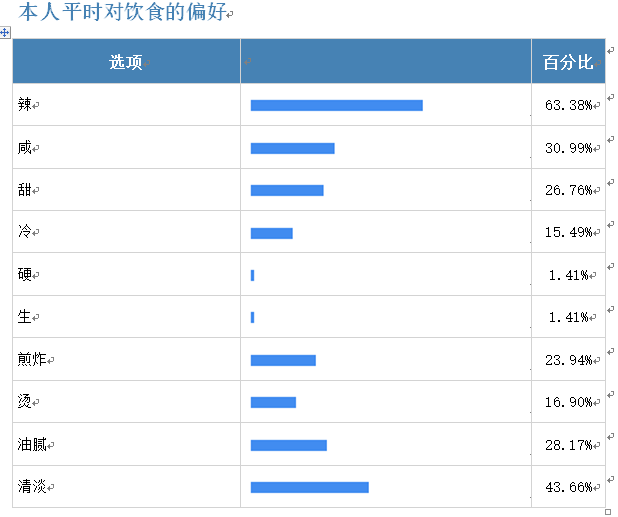The height and width of the screenshot is (517, 618).
Task: Select the 辣 option cell
Action: click(x=126, y=105)
